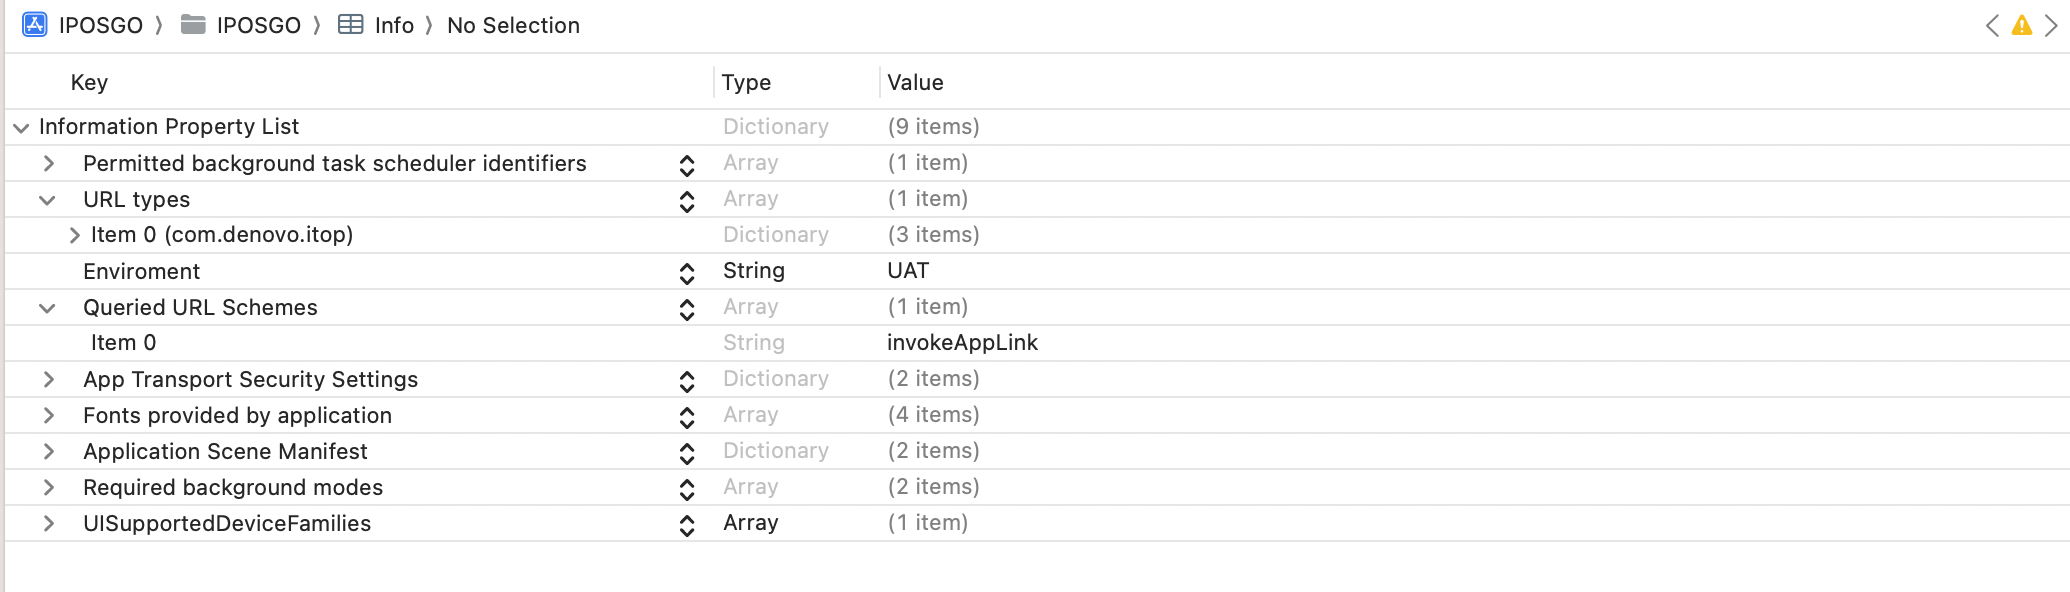Expand App Transport Security Settings
The image size is (2070, 592).
click(48, 380)
